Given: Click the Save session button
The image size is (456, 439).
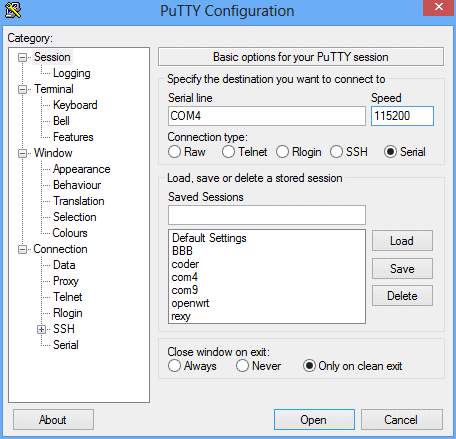Looking at the screenshot, I should 402,269.
